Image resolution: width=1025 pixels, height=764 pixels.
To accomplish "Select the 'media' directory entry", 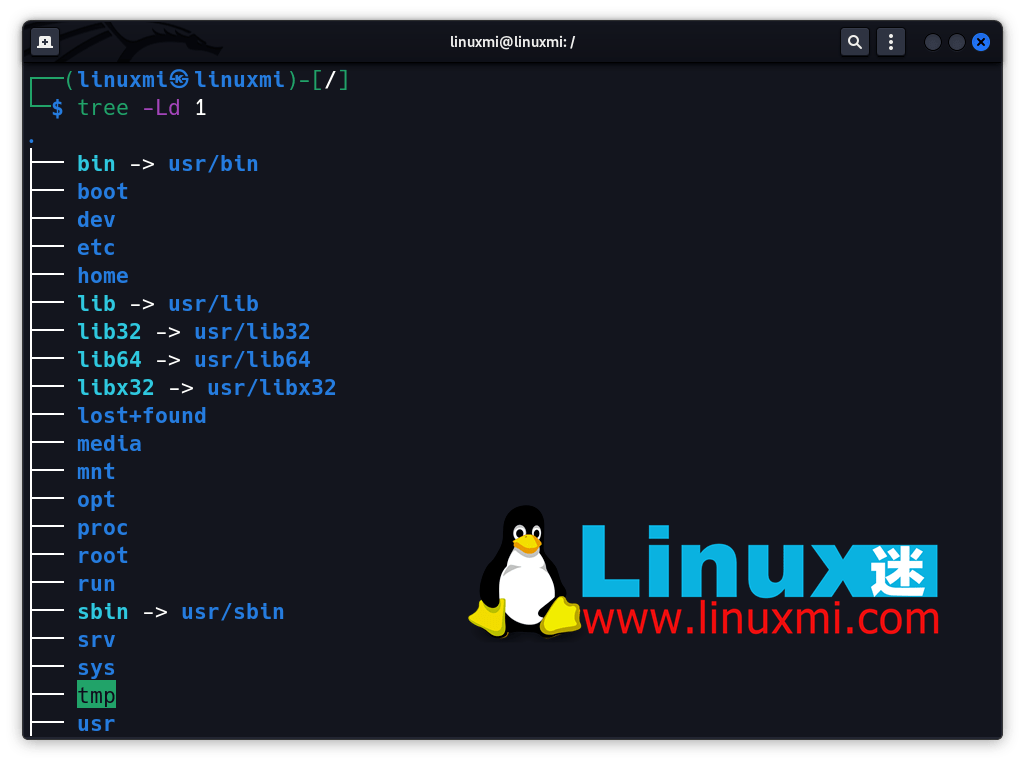I will [109, 444].
